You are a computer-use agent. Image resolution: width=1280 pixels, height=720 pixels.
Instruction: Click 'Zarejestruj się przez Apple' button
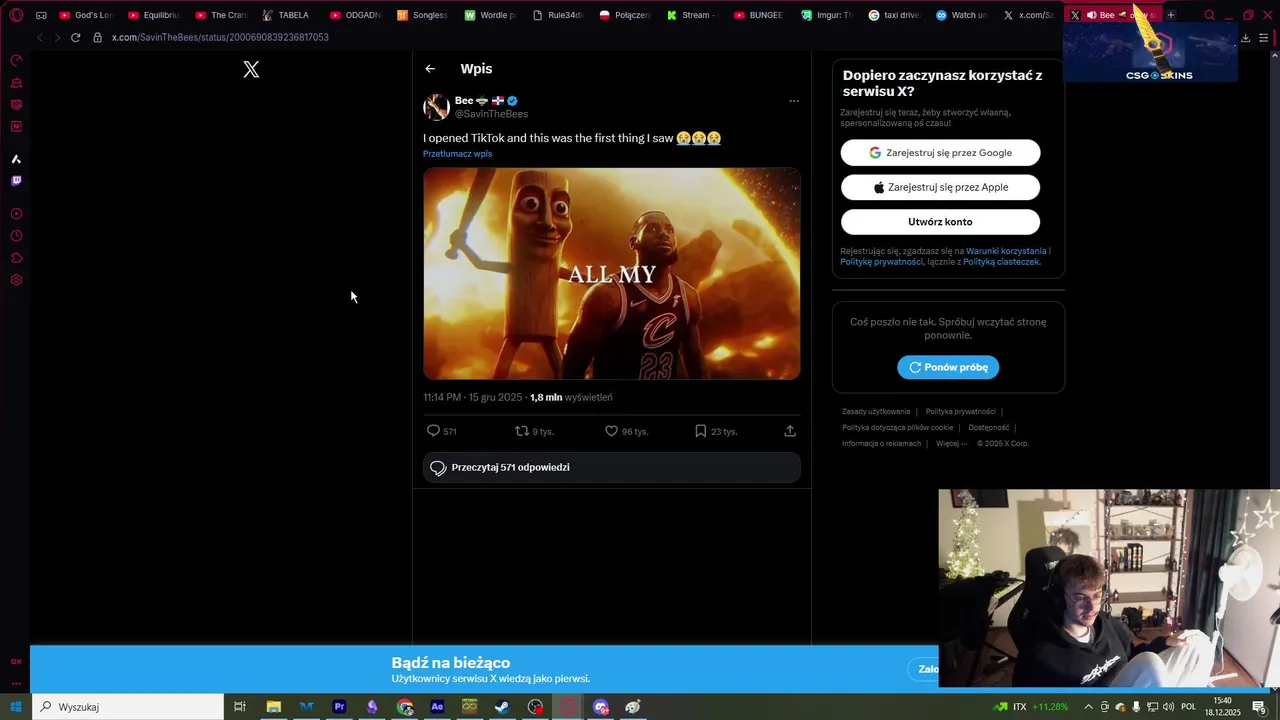point(940,187)
